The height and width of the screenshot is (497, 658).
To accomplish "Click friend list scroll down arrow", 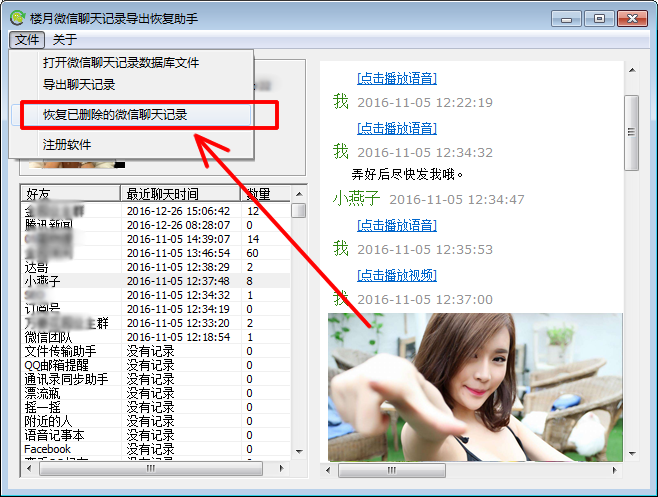I will (x=299, y=452).
